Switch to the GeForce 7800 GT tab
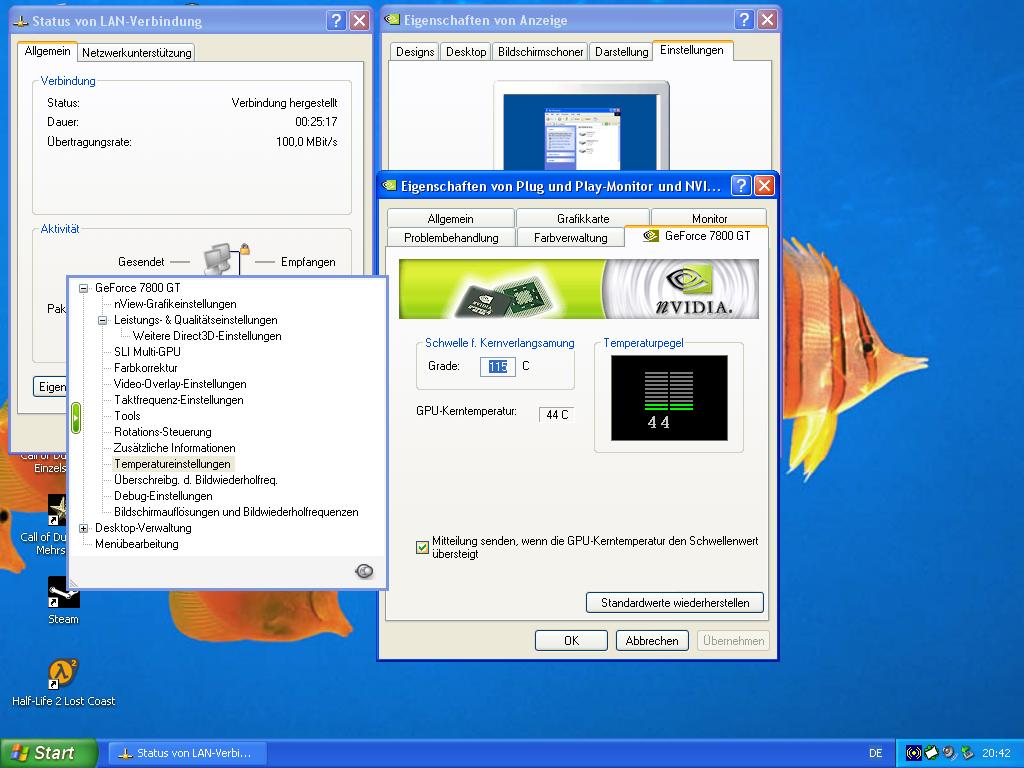Viewport: 1024px width, 768px height. pos(696,236)
